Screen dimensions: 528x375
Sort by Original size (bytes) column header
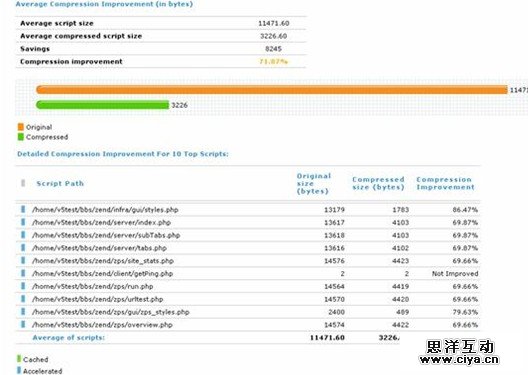(314, 183)
